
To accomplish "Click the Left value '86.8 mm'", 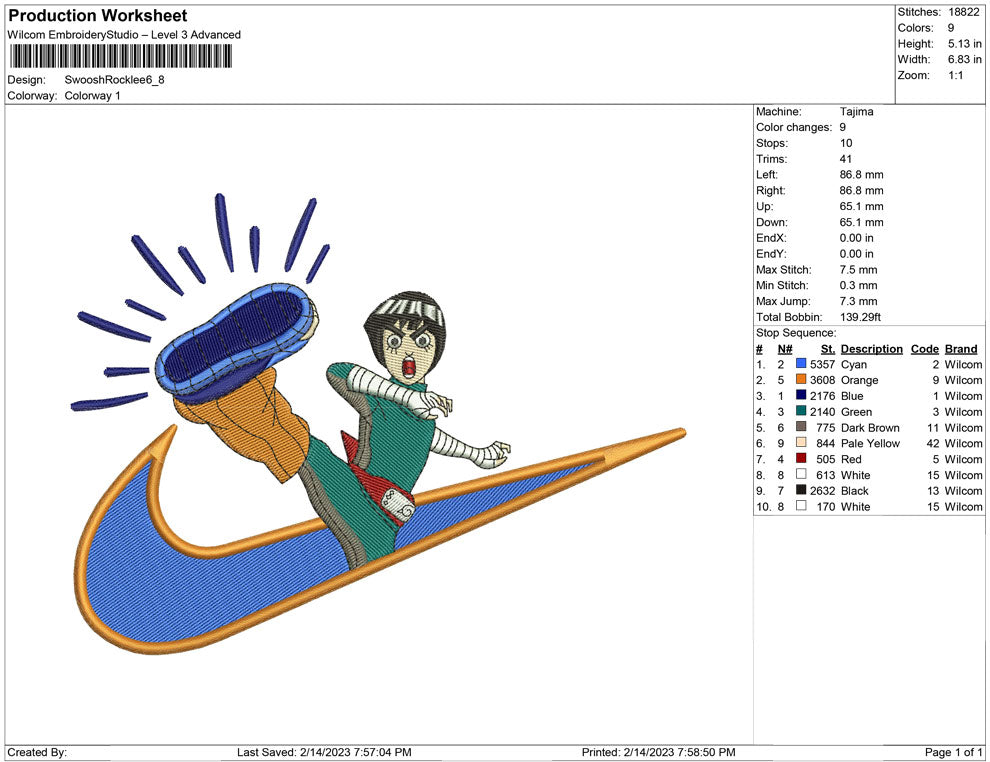I will (x=861, y=175).
